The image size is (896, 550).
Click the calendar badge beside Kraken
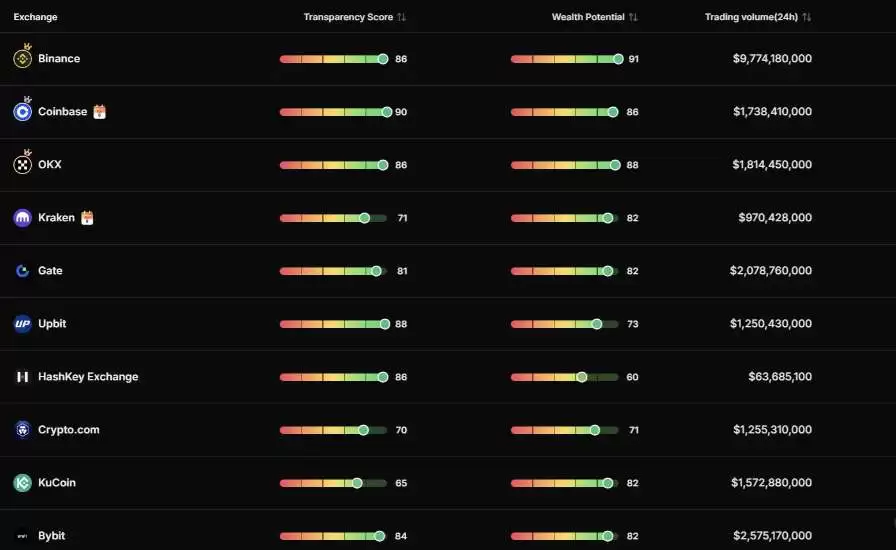[87, 218]
